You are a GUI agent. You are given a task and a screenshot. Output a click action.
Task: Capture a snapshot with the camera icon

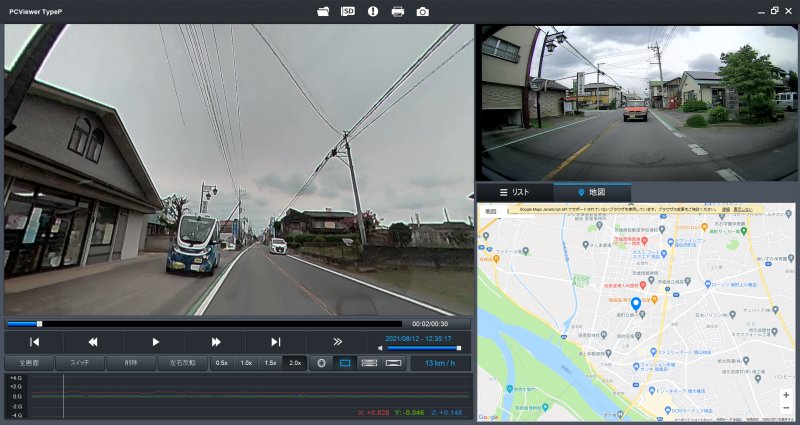pos(423,11)
